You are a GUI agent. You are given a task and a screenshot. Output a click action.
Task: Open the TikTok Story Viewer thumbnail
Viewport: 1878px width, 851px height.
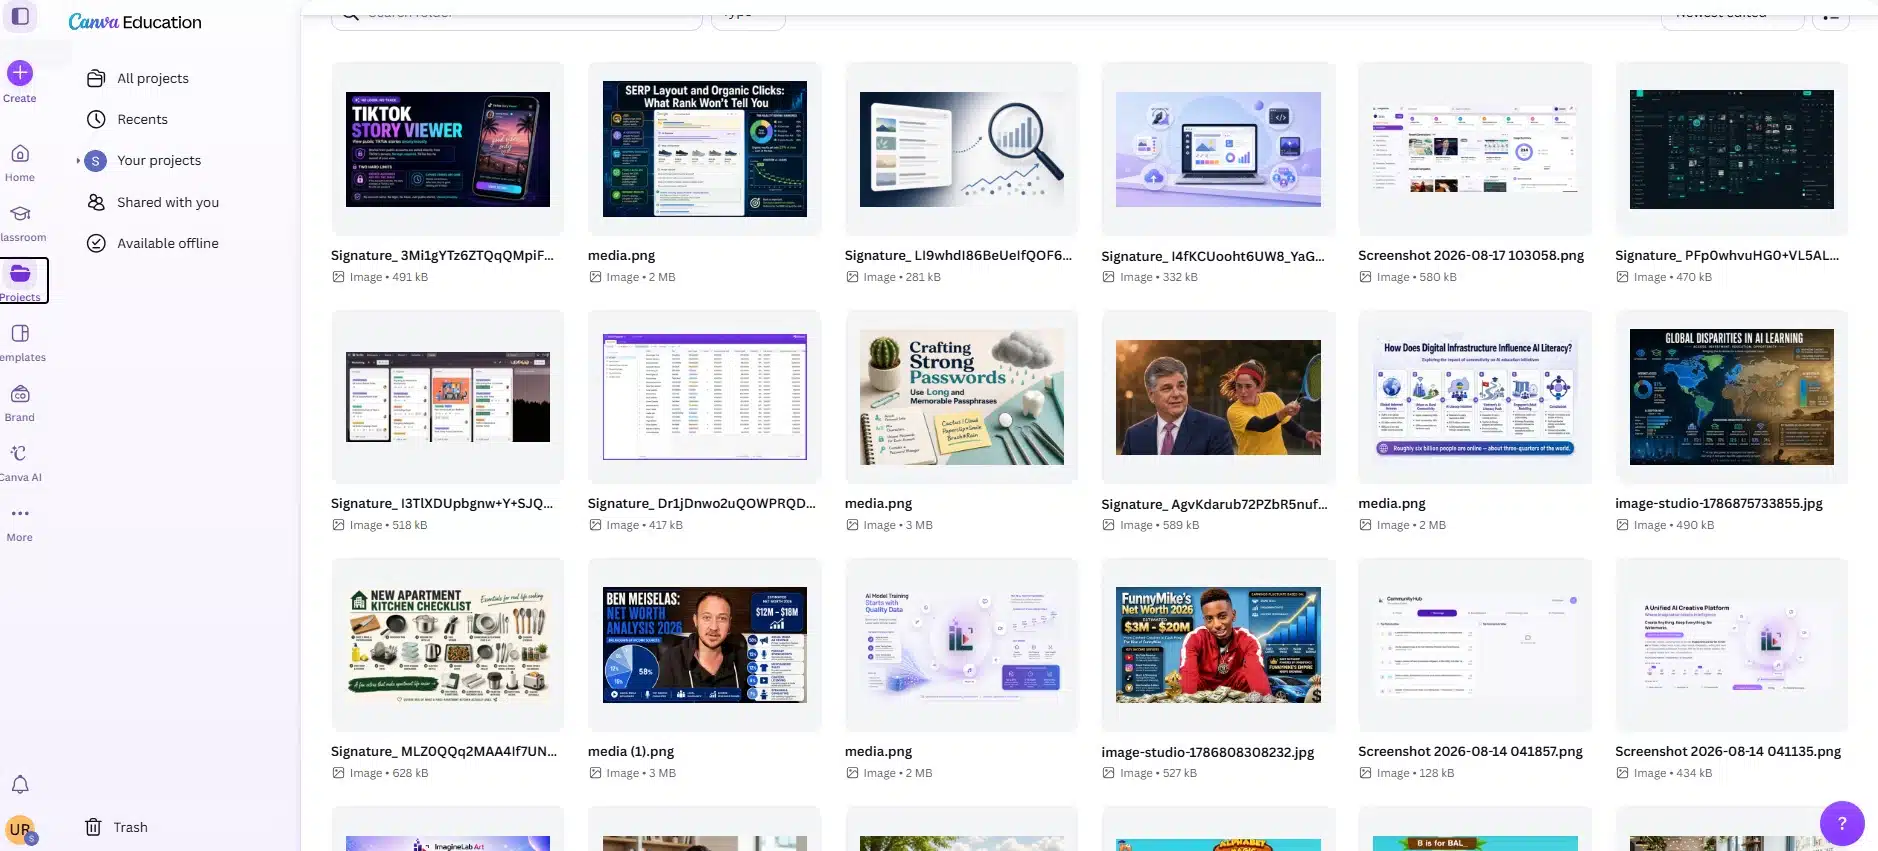pyautogui.click(x=448, y=149)
